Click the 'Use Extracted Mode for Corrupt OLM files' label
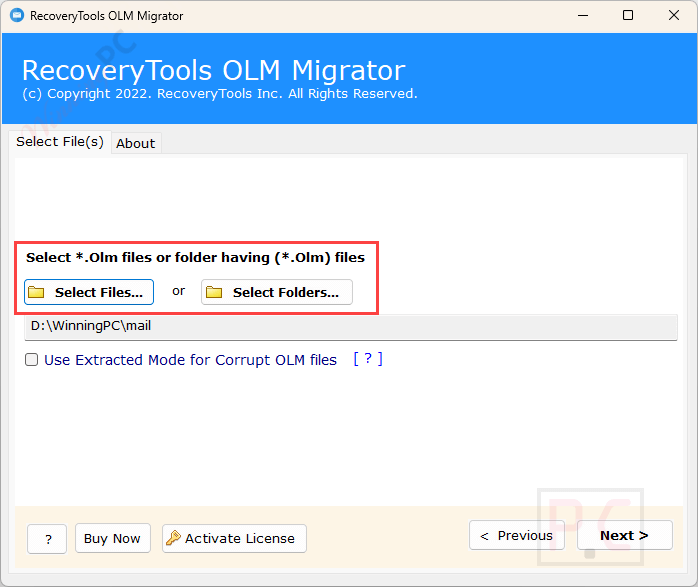 (x=191, y=360)
